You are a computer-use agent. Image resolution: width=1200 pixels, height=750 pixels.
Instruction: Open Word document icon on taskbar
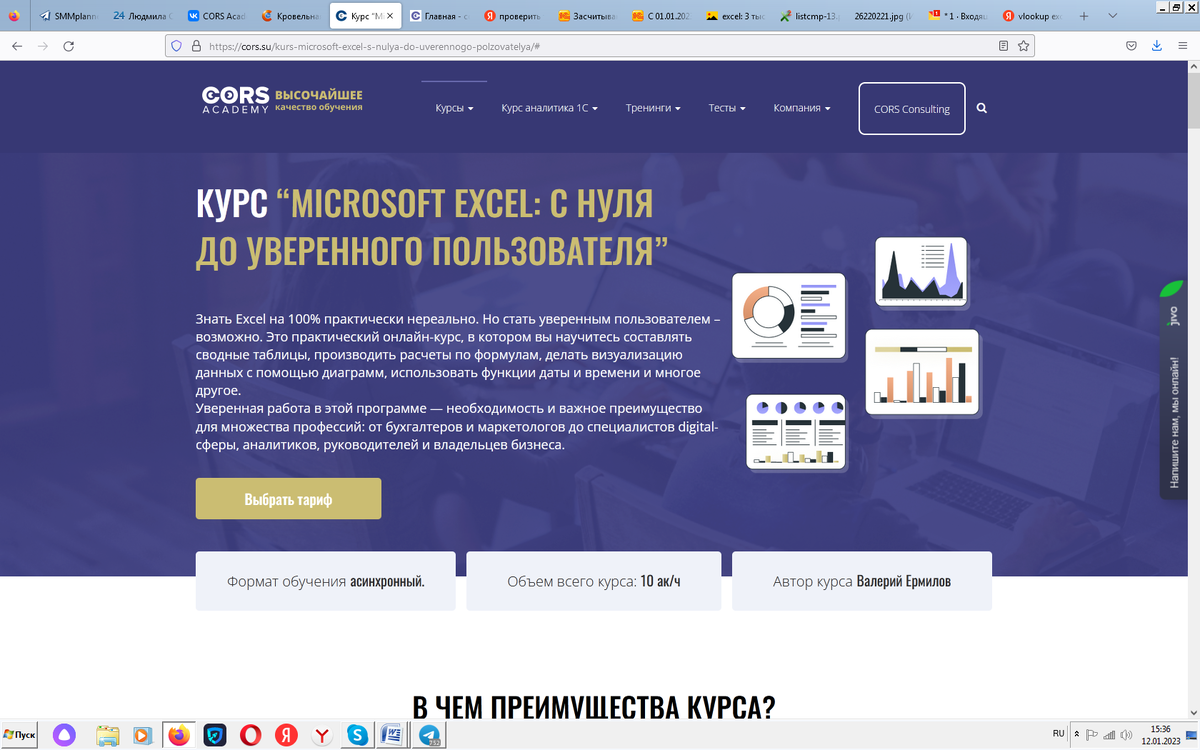click(x=393, y=735)
